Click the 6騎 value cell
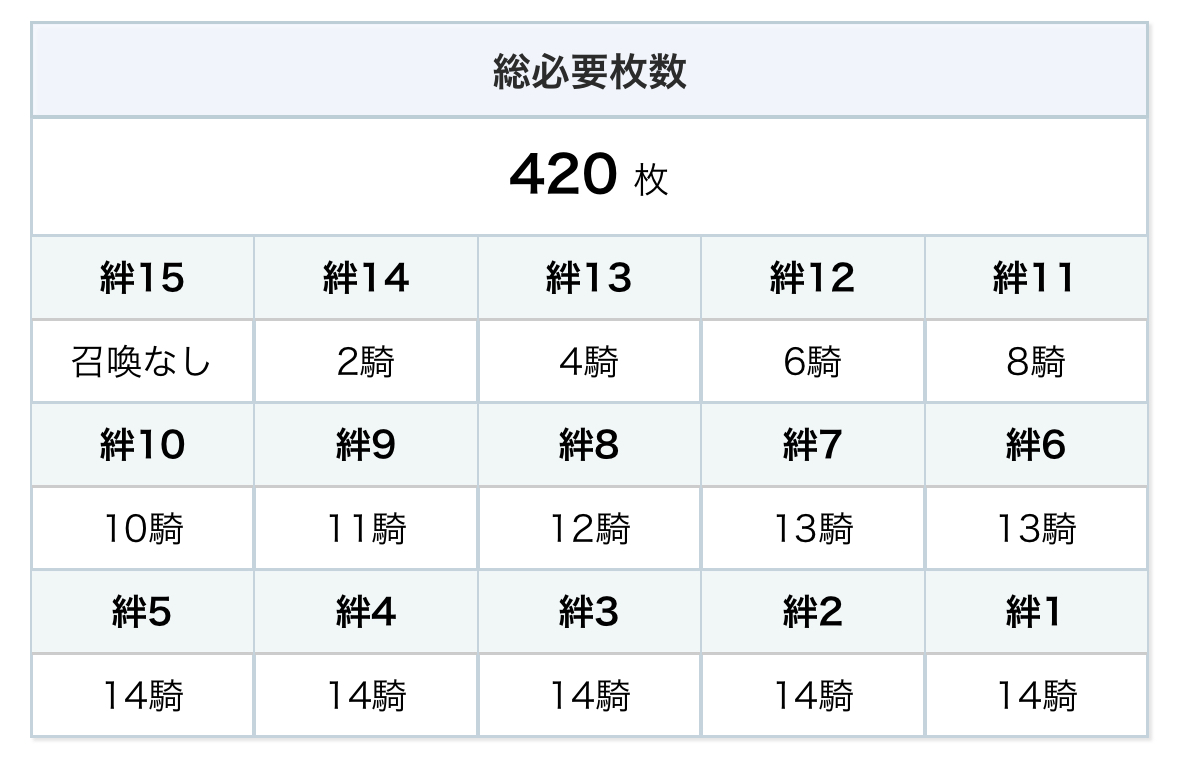The height and width of the screenshot is (781, 1179). pos(812,361)
